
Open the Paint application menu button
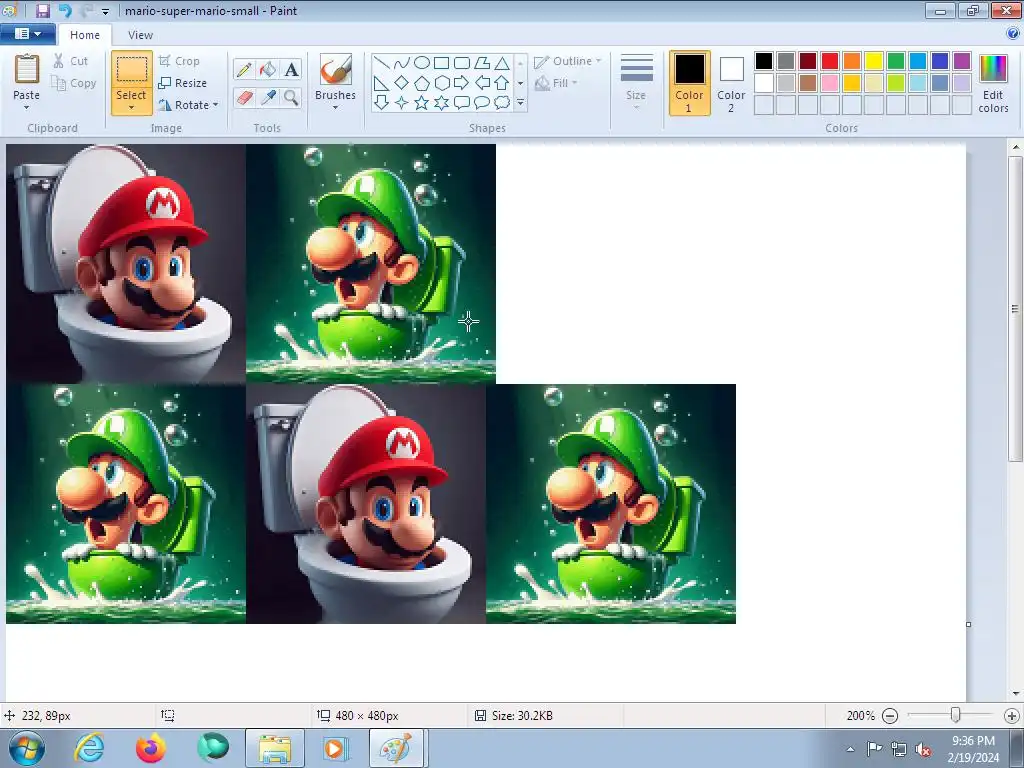coord(27,34)
